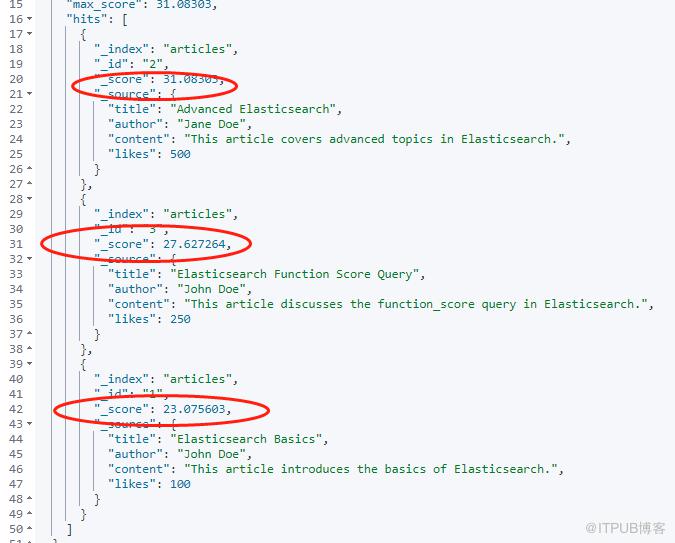The image size is (675, 543).
Task: Collapse the first hit object at line 17
Action: point(29,34)
